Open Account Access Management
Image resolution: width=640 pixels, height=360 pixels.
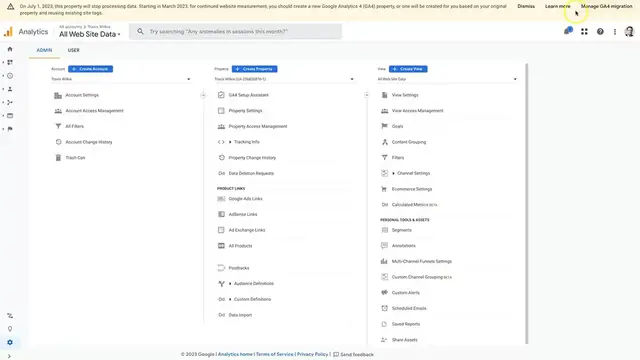coord(94,111)
